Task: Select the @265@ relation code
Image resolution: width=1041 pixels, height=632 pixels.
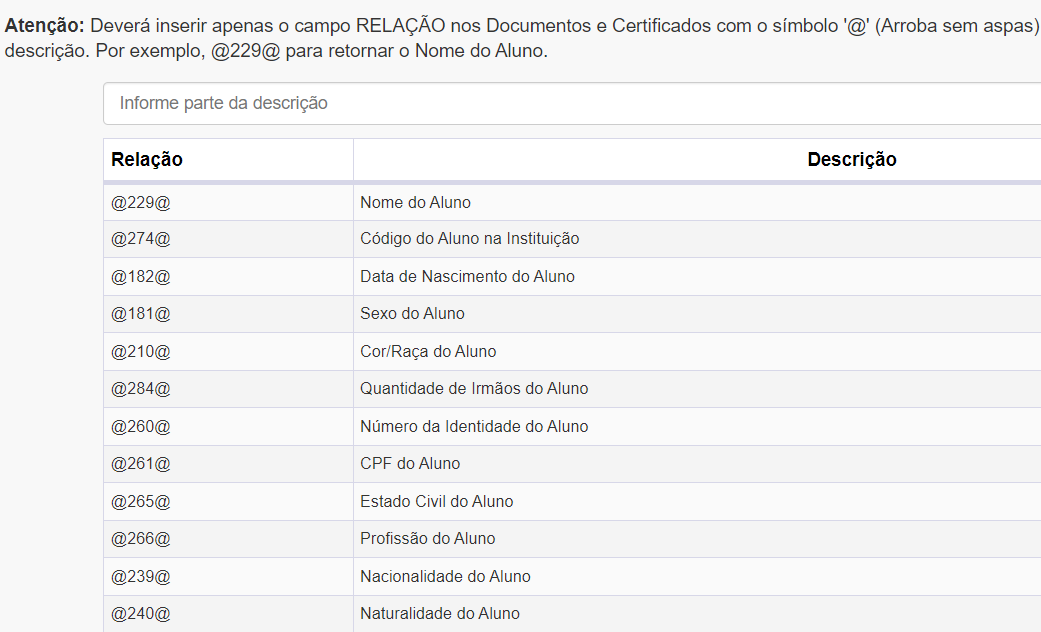Action: pyautogui.click(x=141, y=502)
